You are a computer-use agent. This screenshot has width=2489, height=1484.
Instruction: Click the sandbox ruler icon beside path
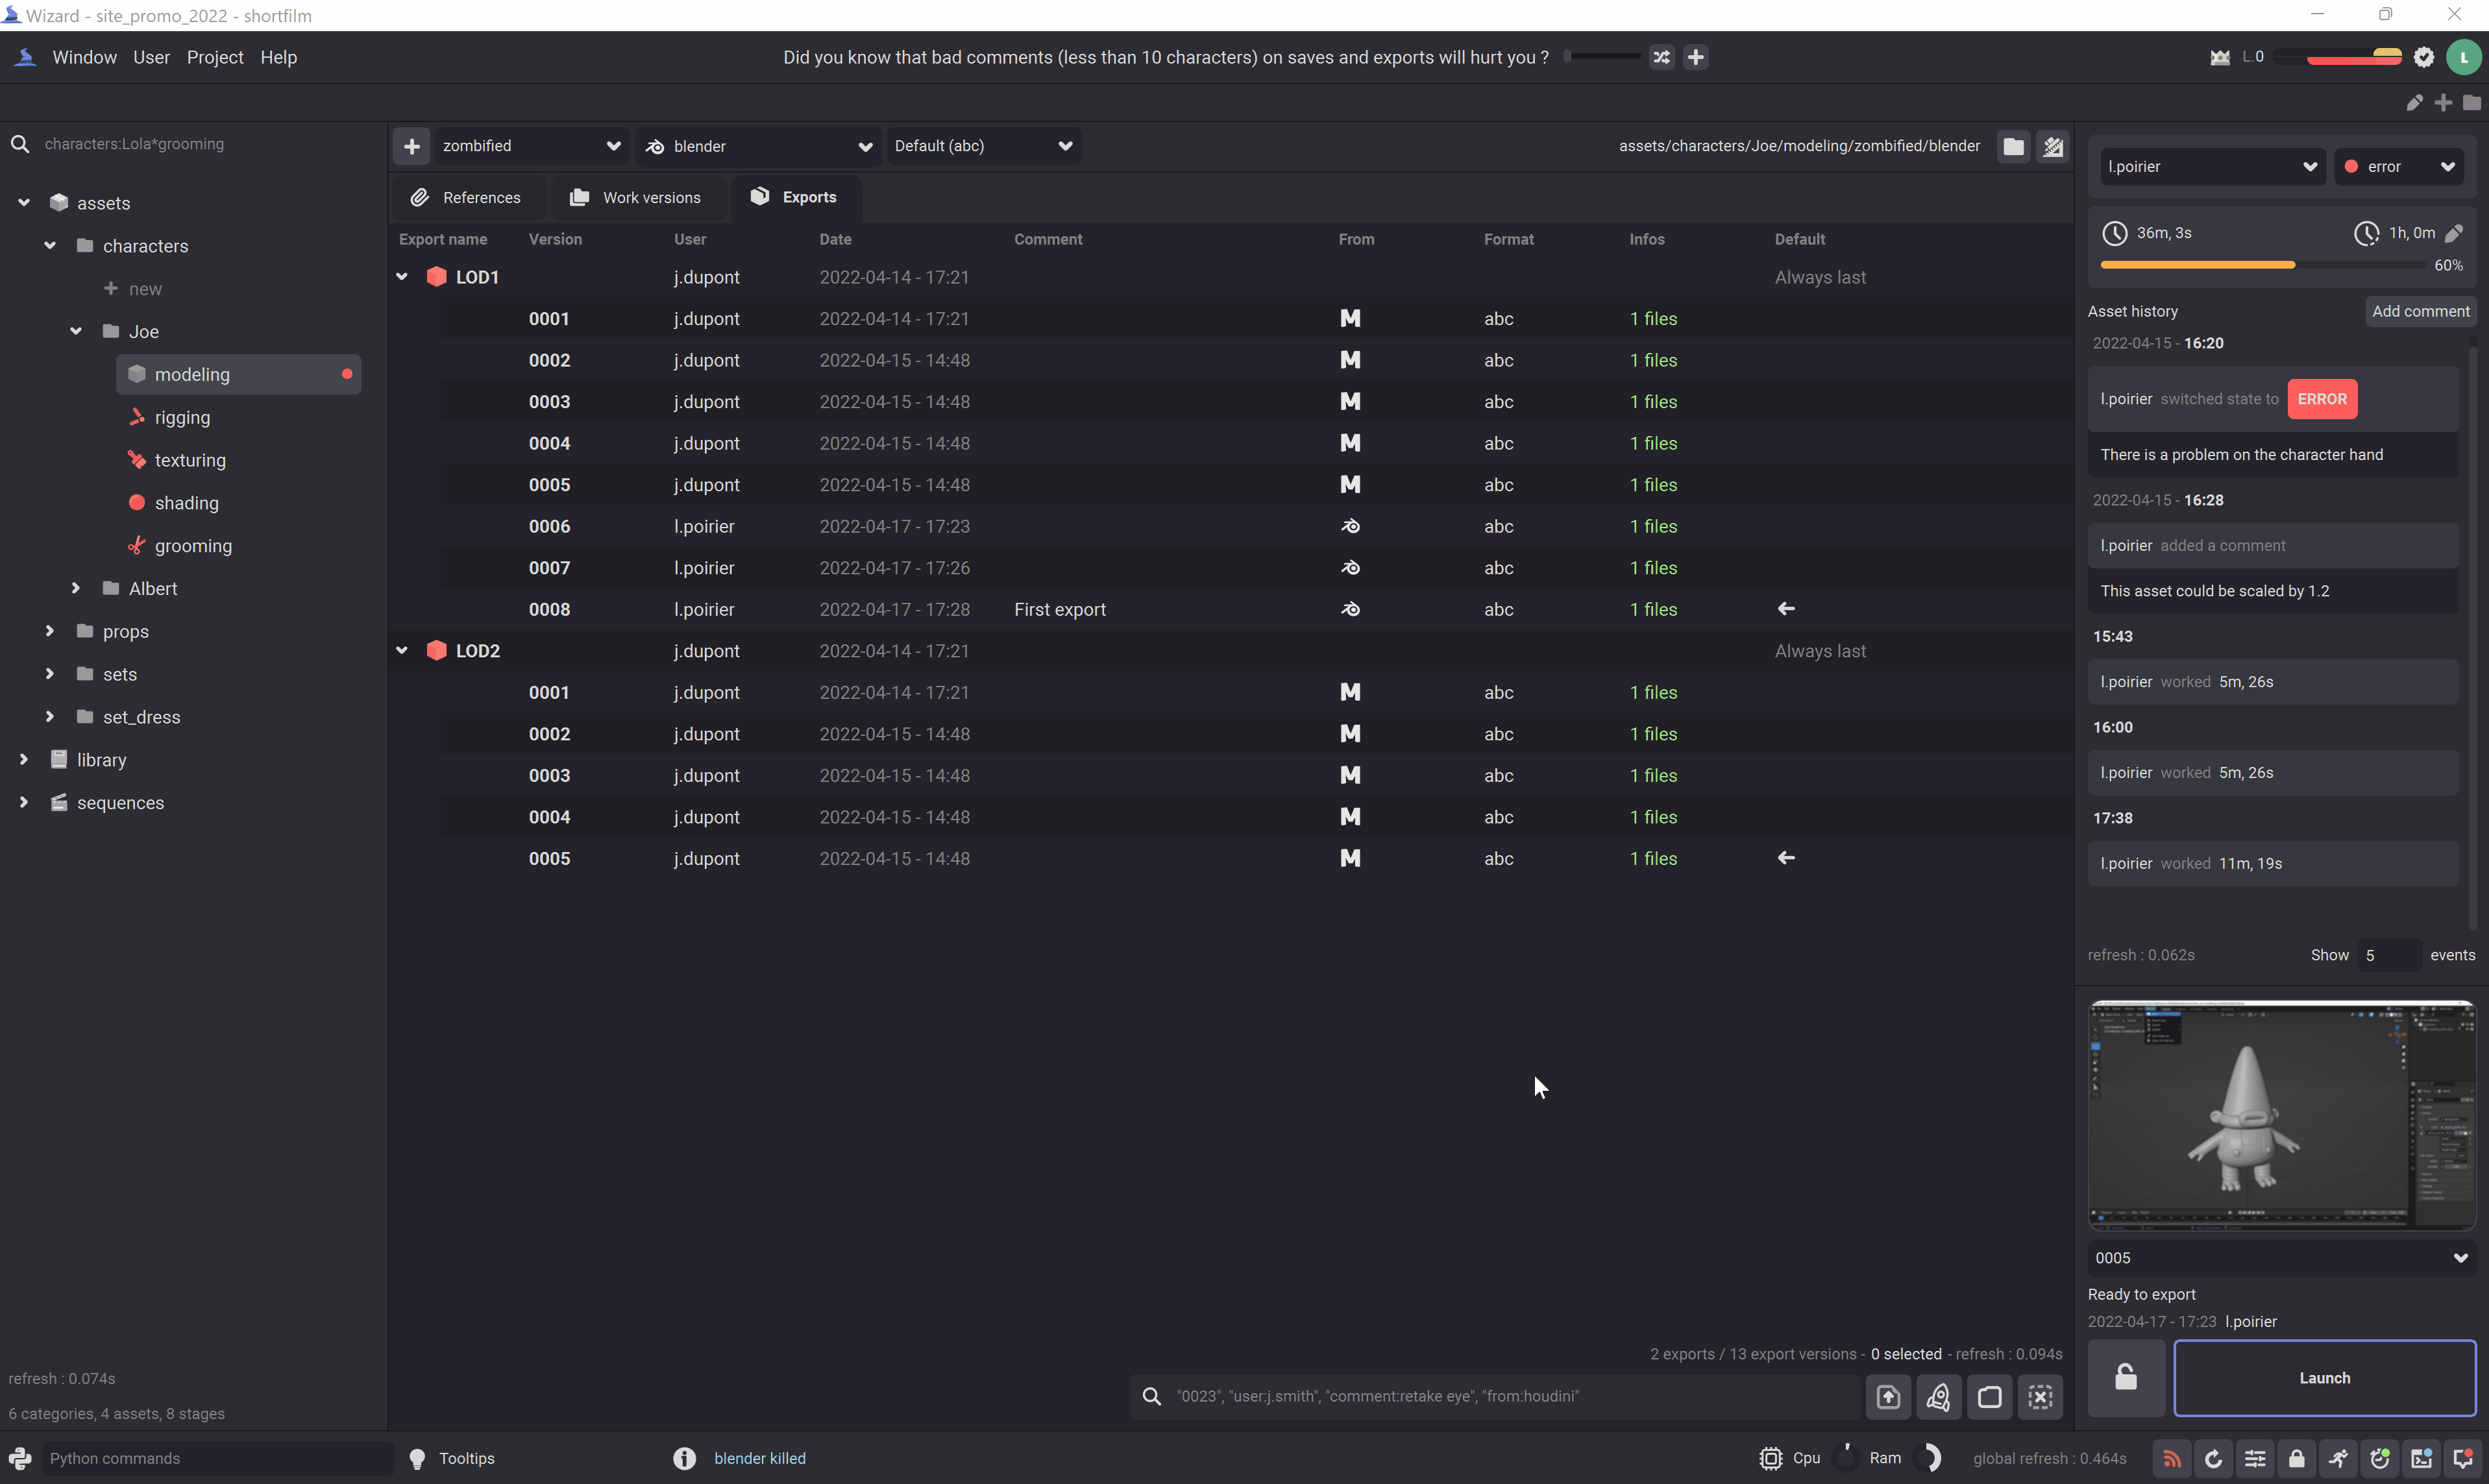tap(2053, 147)
